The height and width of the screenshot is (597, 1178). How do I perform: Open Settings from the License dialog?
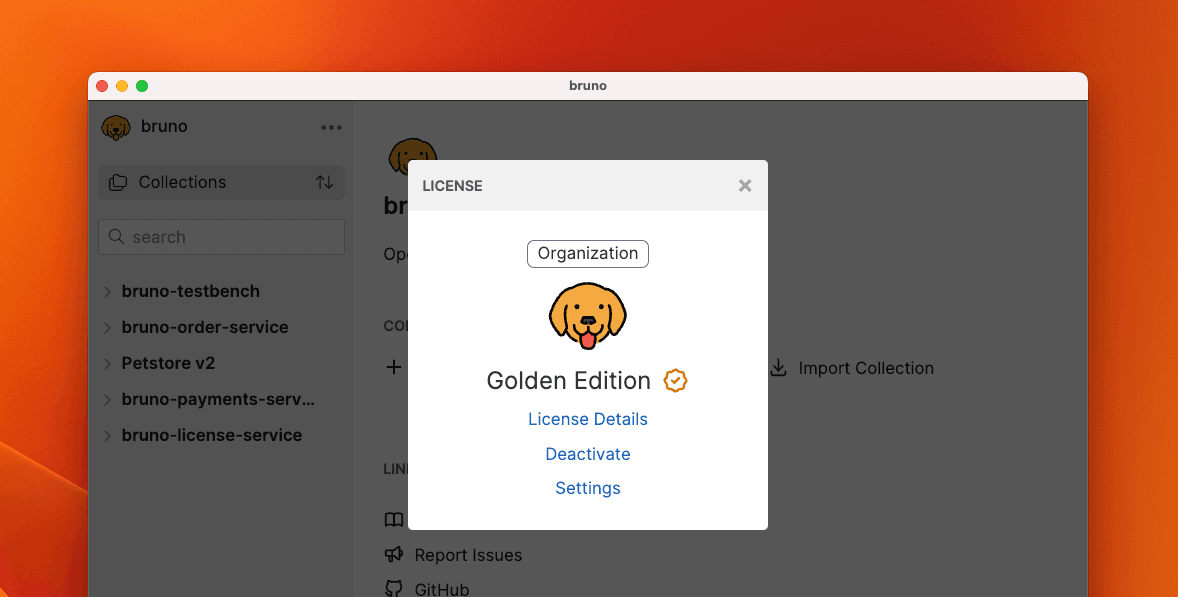(x=587, y=488)
